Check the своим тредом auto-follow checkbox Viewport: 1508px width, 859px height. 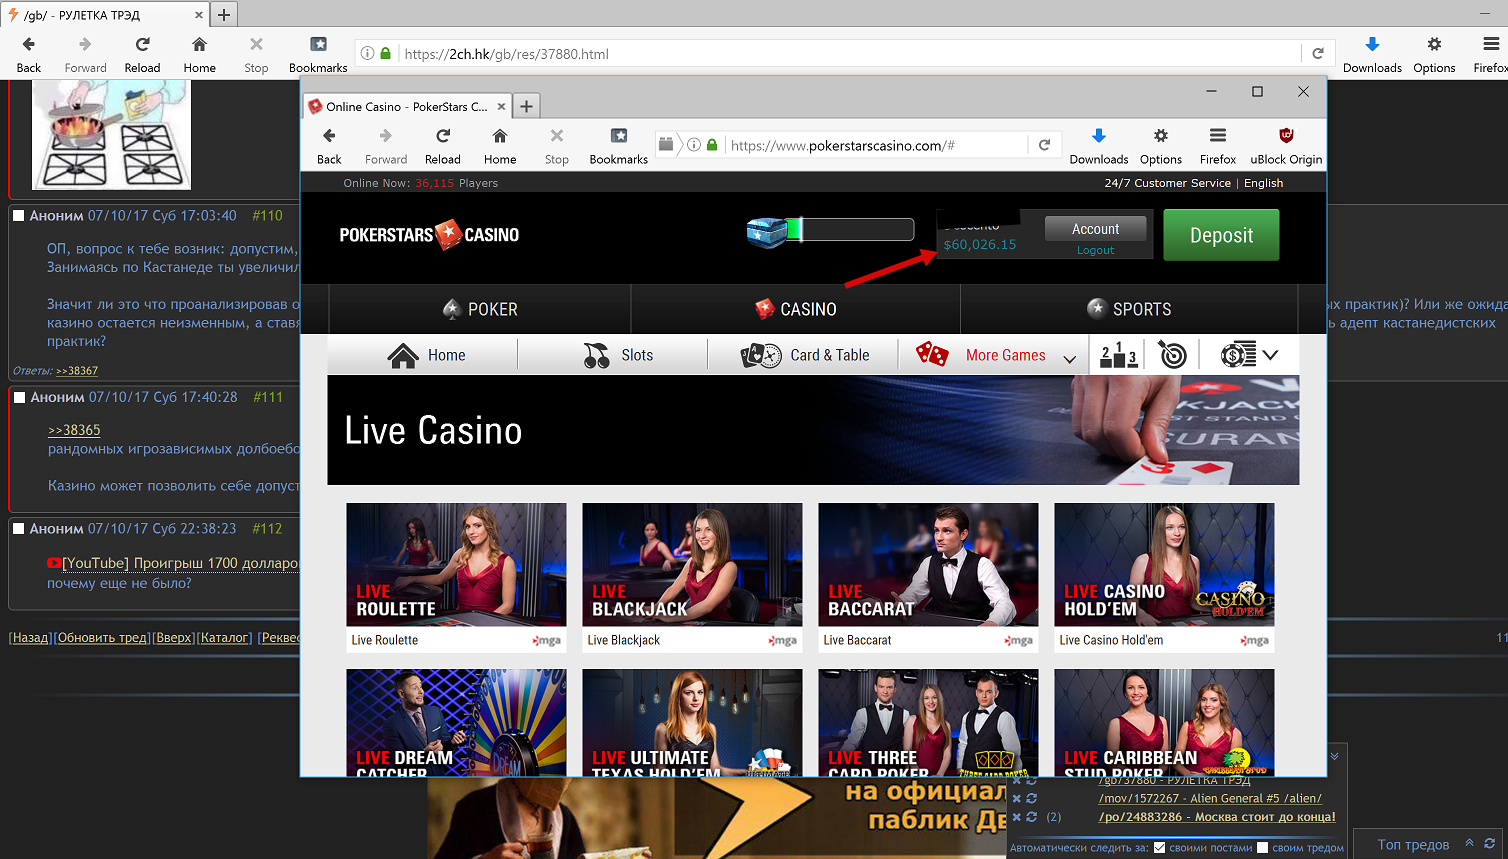(1262, 848)
